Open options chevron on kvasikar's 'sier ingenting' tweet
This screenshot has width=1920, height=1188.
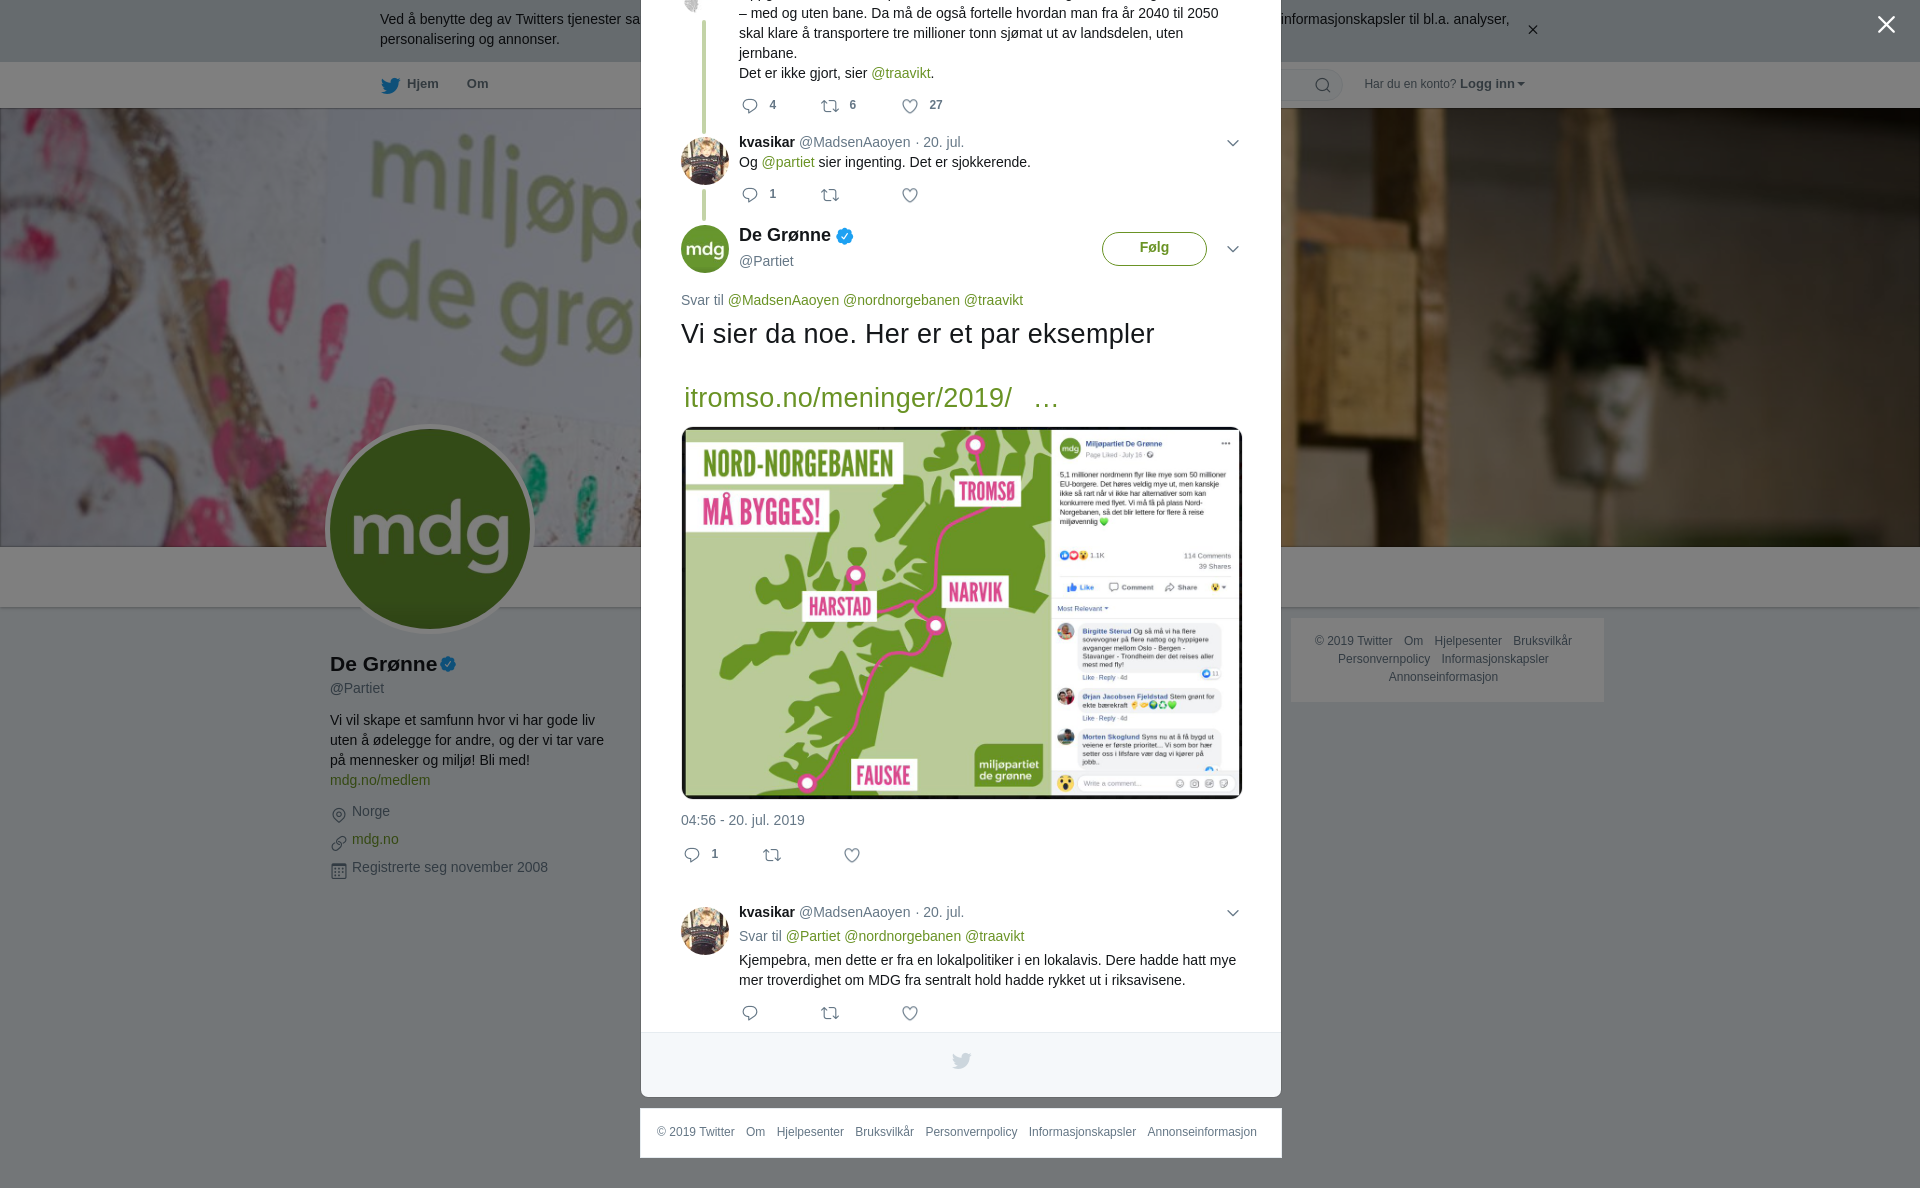[x=1233, y=143]
